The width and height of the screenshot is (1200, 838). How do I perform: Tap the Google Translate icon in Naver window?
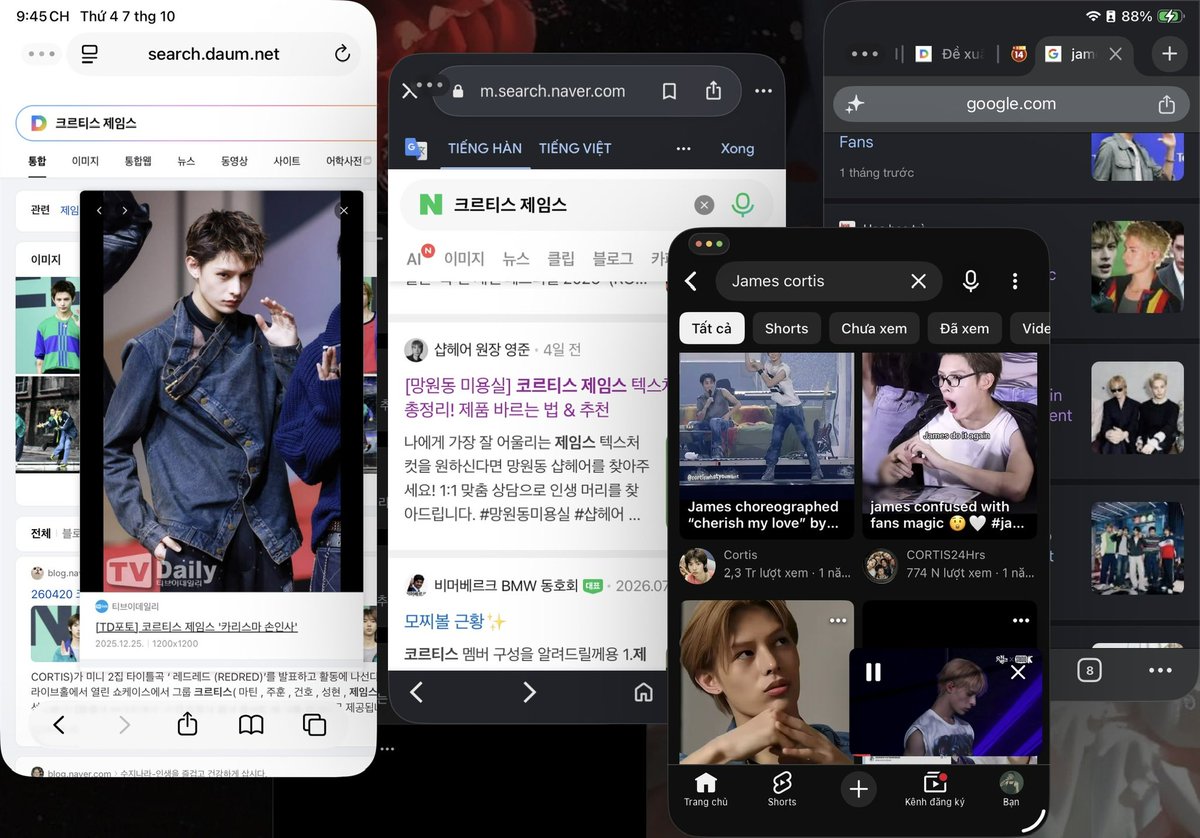tap(416, 148)
